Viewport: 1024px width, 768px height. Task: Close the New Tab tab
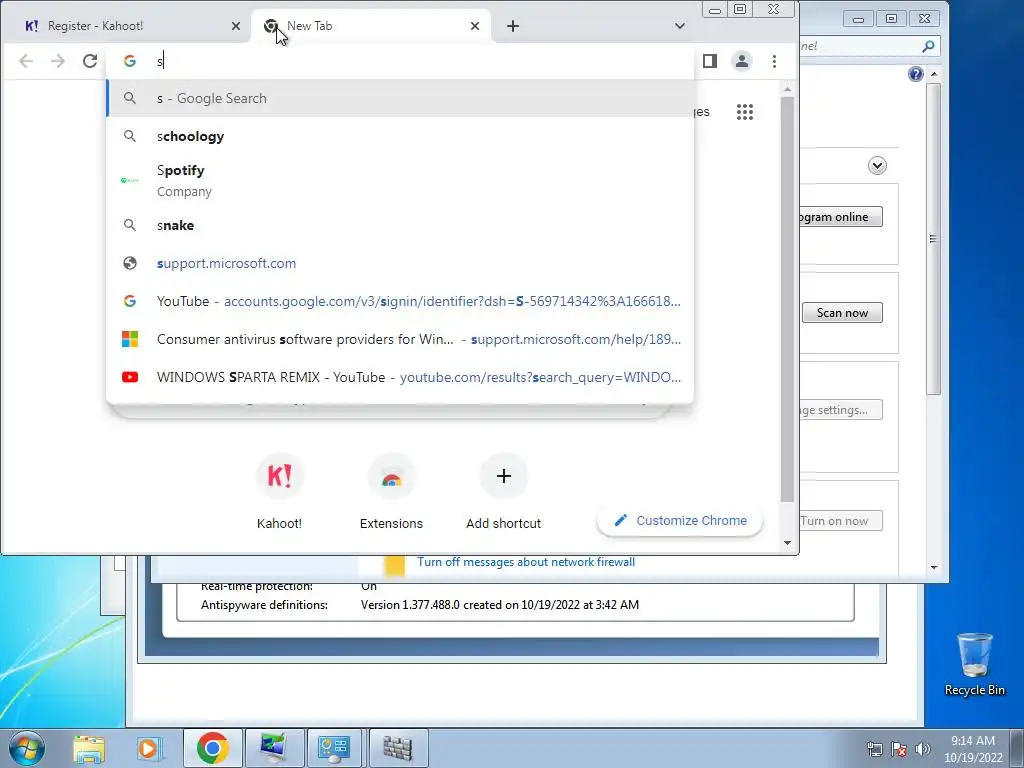475,26
